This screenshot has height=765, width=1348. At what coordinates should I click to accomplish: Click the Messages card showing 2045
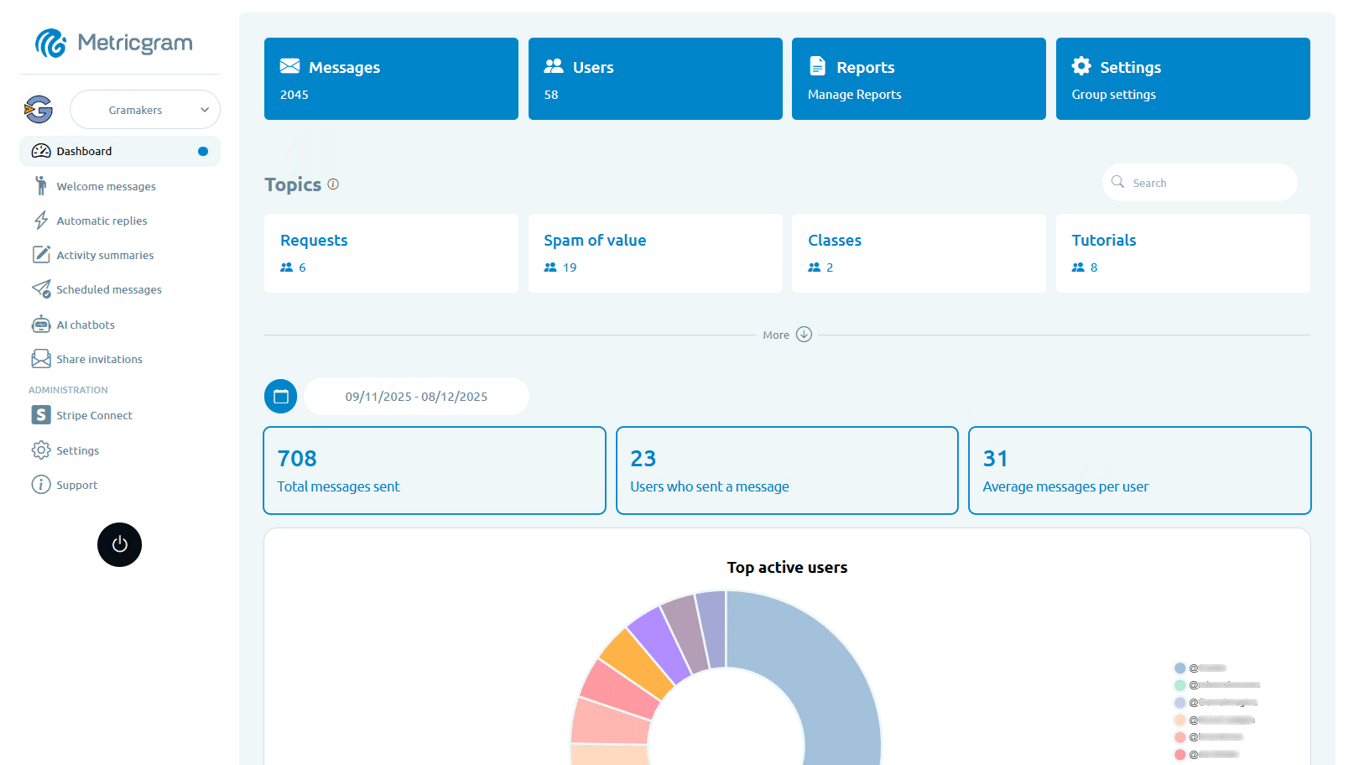click(x=390, y=79)
